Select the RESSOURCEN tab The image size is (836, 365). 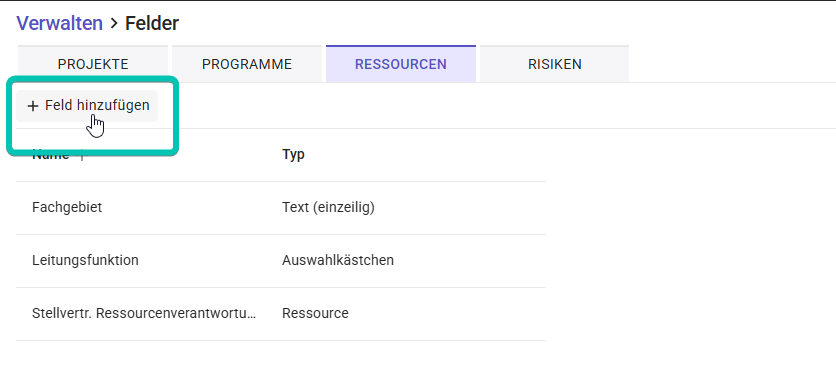click(x=401, y=64)
